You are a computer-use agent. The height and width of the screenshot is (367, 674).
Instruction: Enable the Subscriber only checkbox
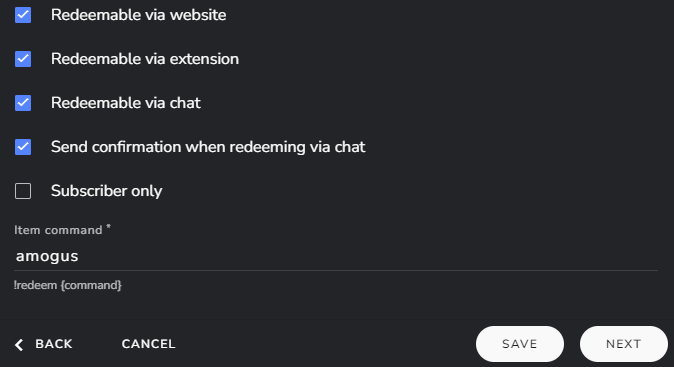[x=23, y=191]
